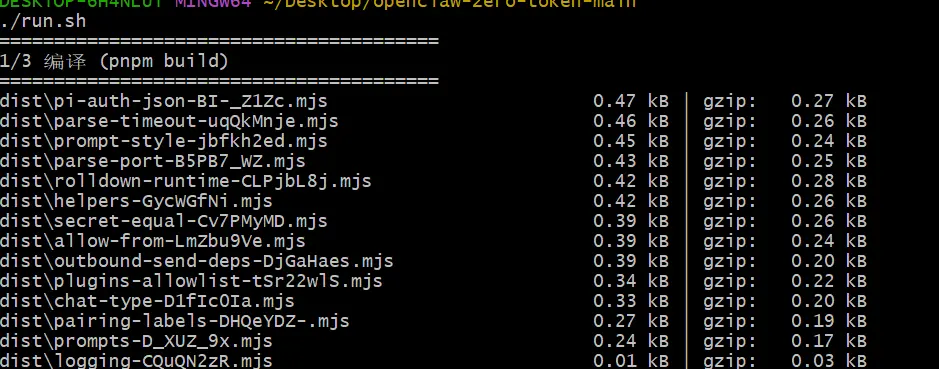Click gzip value 0.25 kB for parse-port
939x369 pixels.
(829, 161)
